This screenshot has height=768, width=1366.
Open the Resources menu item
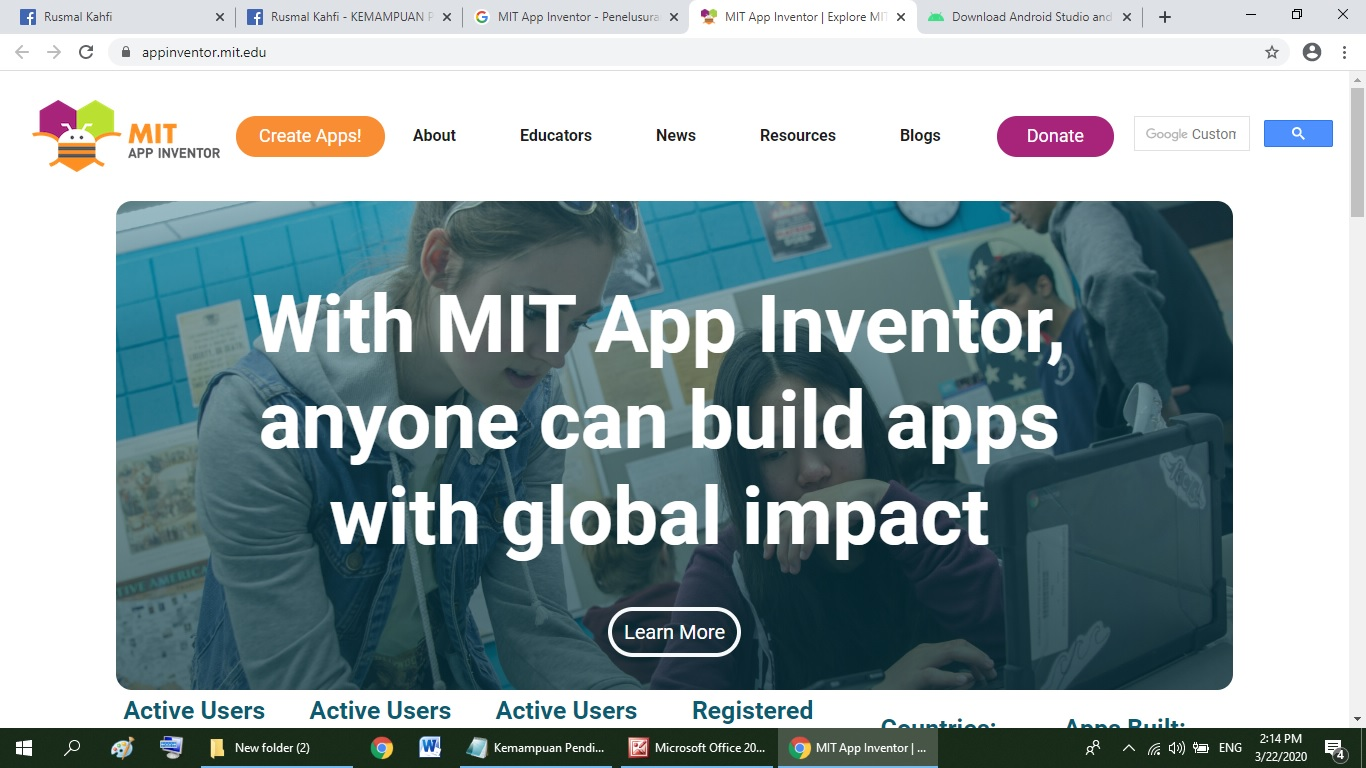[x=798, y=136]
